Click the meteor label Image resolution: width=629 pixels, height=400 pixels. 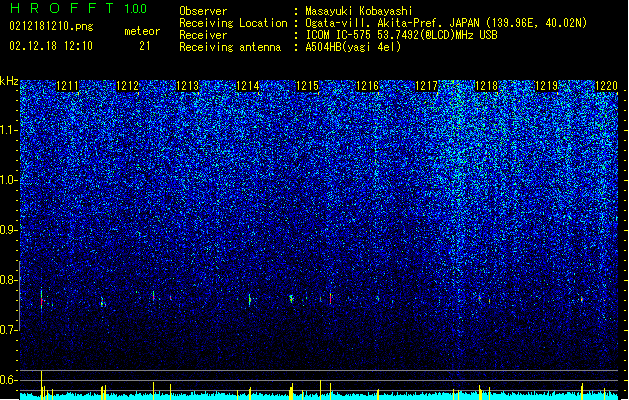click(x=142, y=31)
